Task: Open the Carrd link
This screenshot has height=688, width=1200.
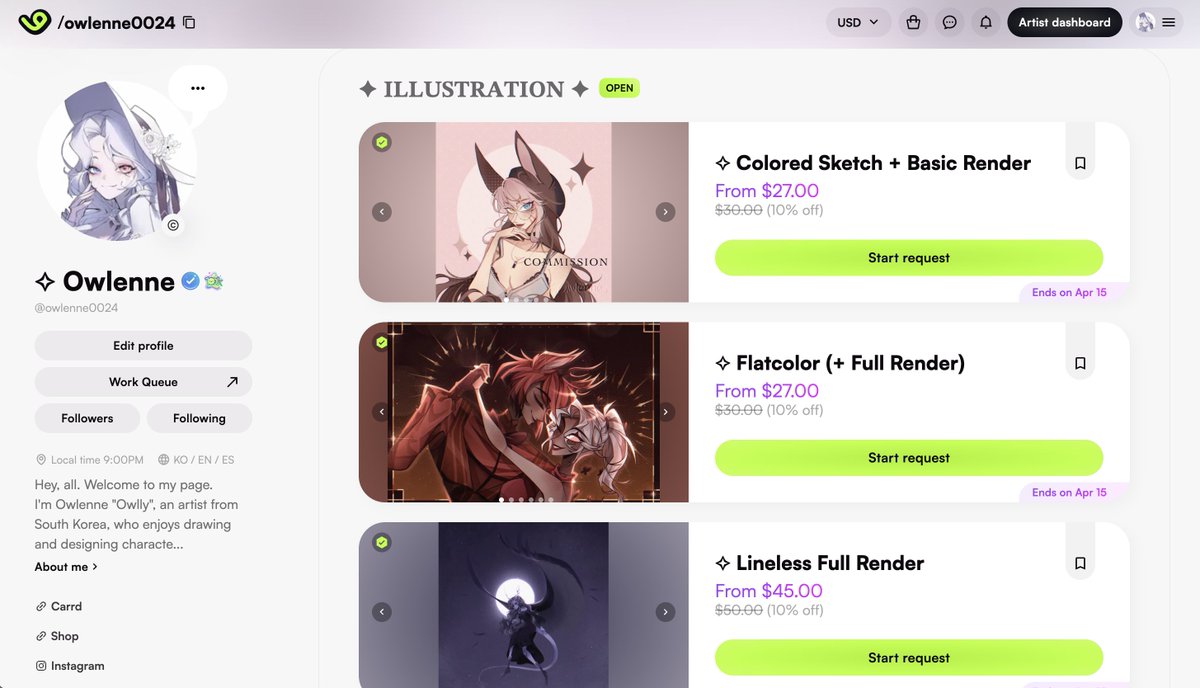Action: click(59, 606)
